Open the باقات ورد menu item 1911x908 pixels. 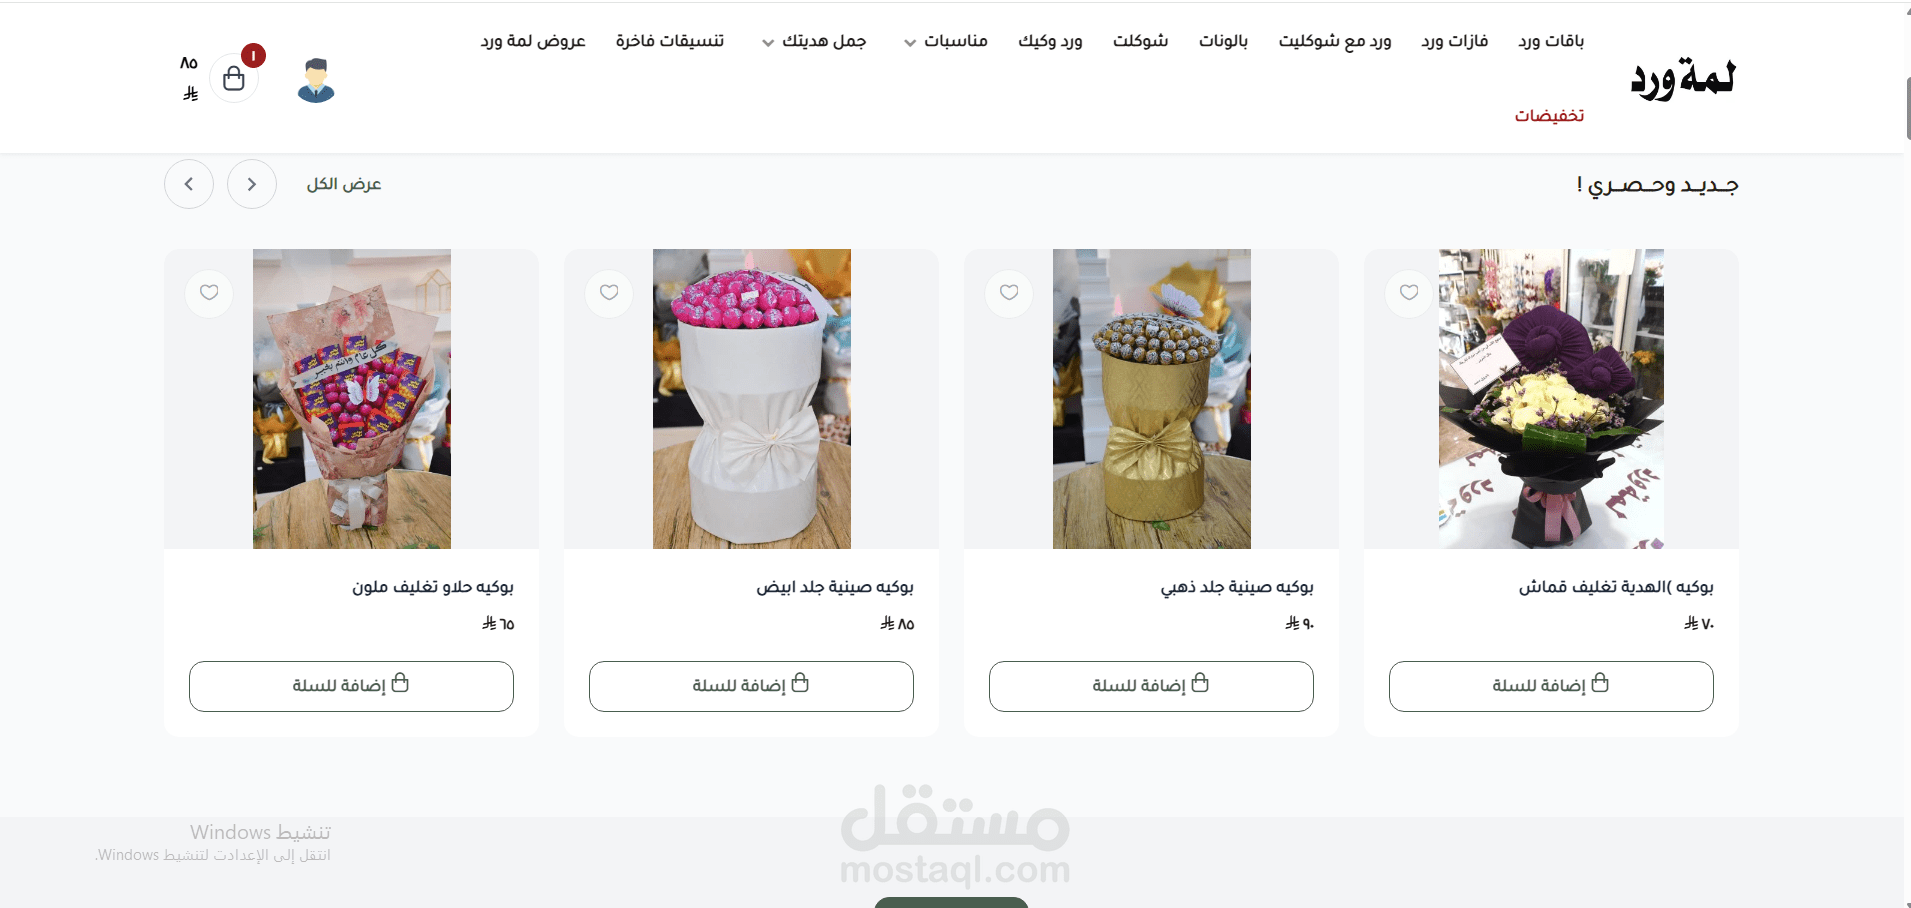click(x=1551, y=41)
